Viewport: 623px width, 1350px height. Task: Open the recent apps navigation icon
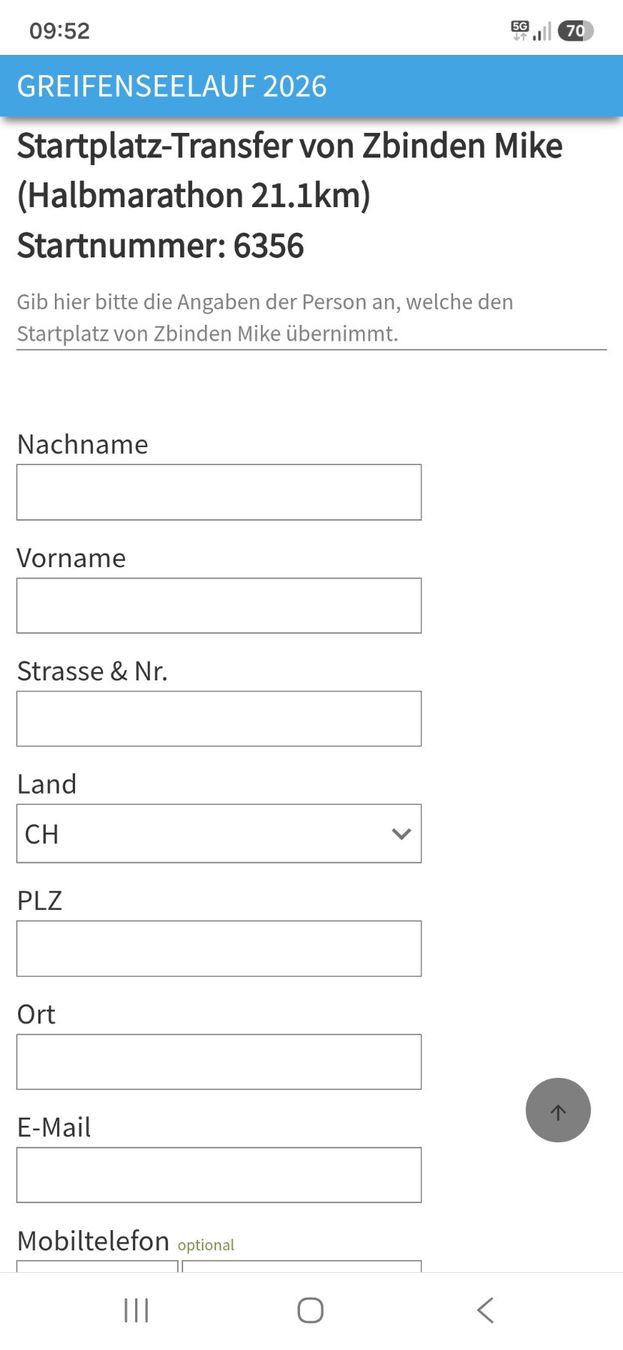136,1310
